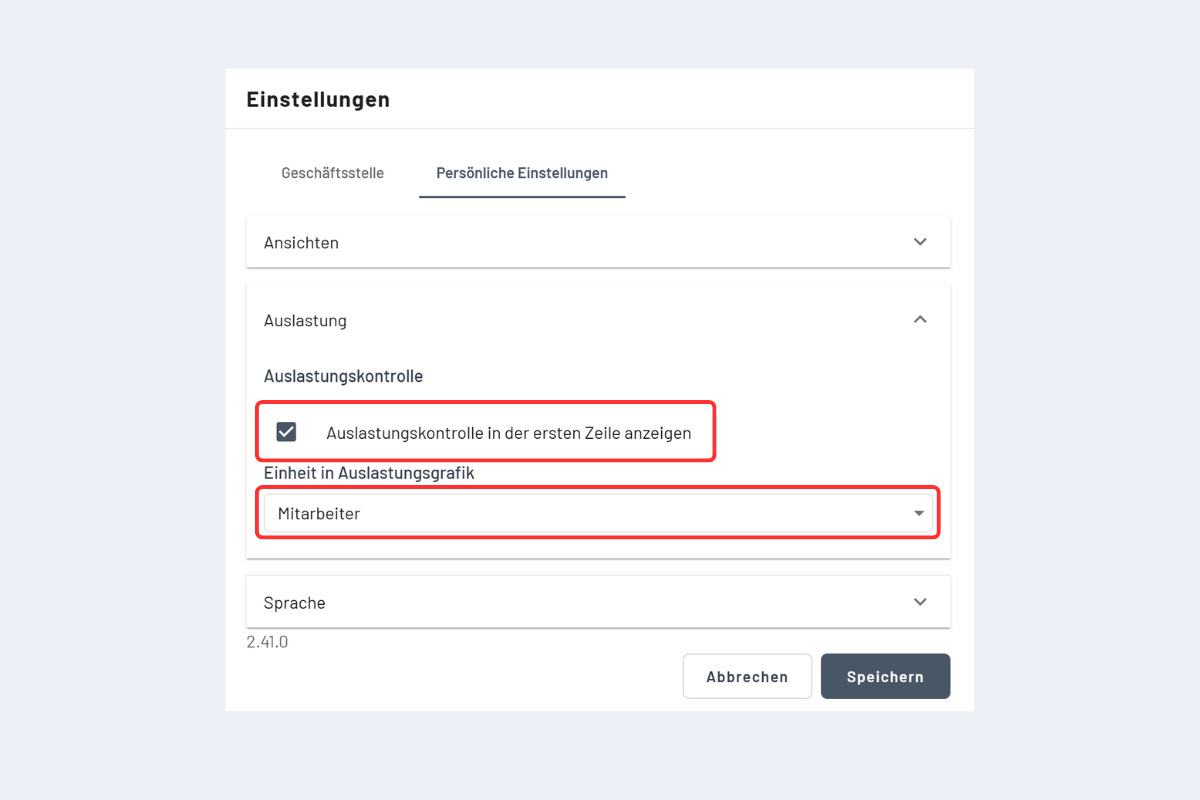Select the Persönliche Einstellungen tab
Screen dimensions: 1200x800
[x=522, y=173]
